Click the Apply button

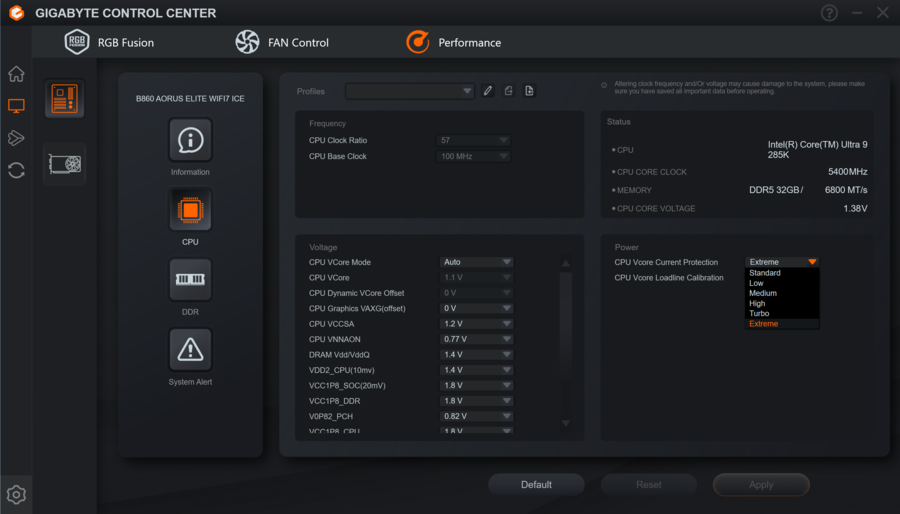pyautogui.click(x=761, y=485)
